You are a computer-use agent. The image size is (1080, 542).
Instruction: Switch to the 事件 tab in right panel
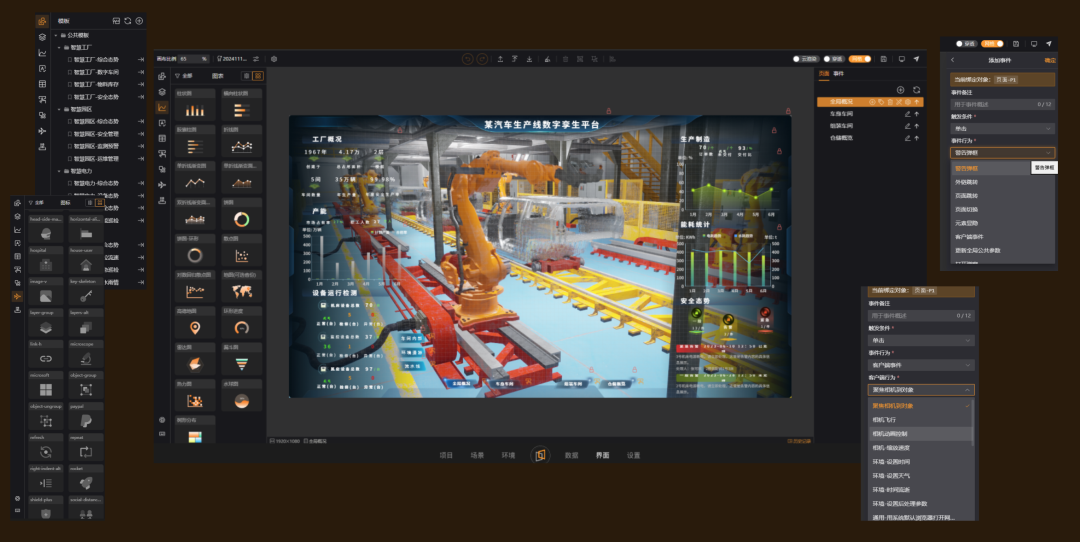tap(838, 74)
